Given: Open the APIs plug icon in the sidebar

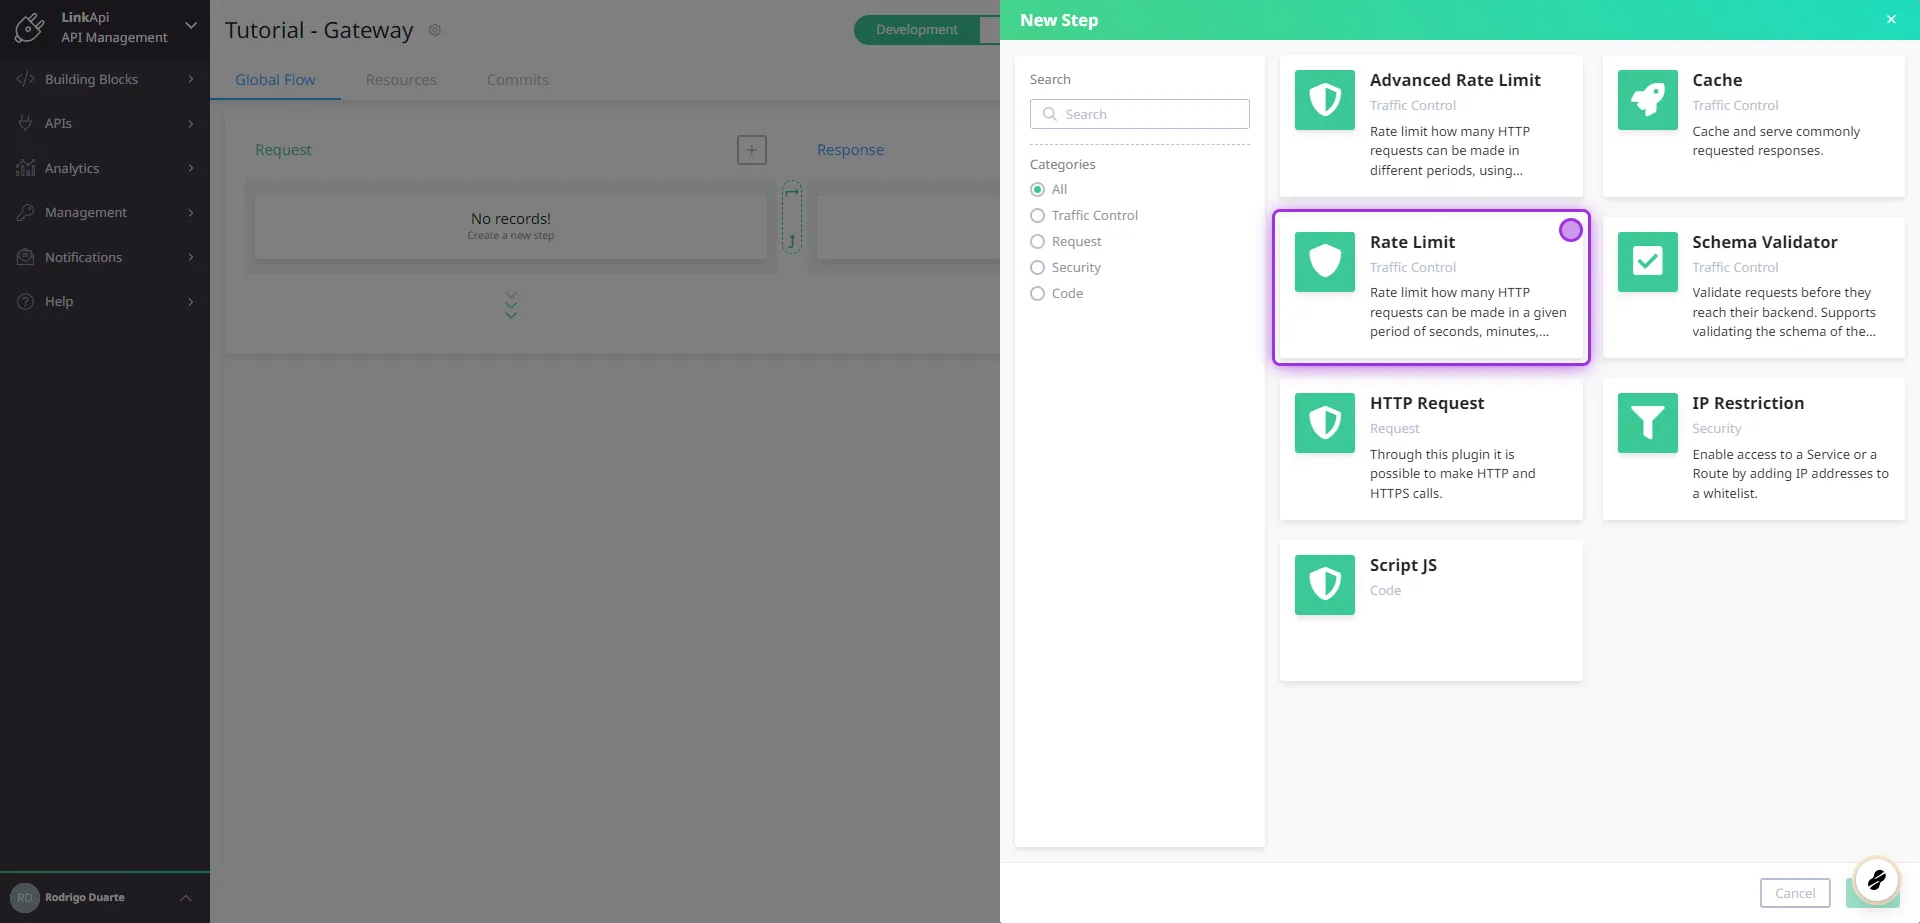Looking at the screenshot, I should click(25, 123).
